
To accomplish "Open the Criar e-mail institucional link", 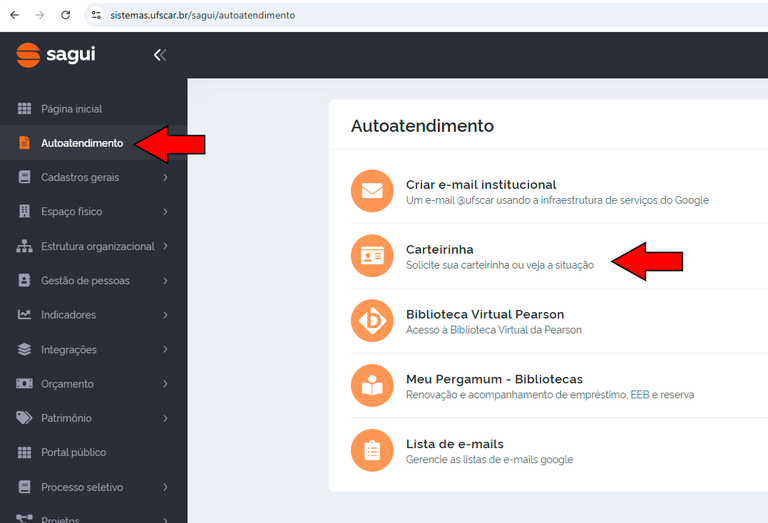I will (x=480, y=185).
